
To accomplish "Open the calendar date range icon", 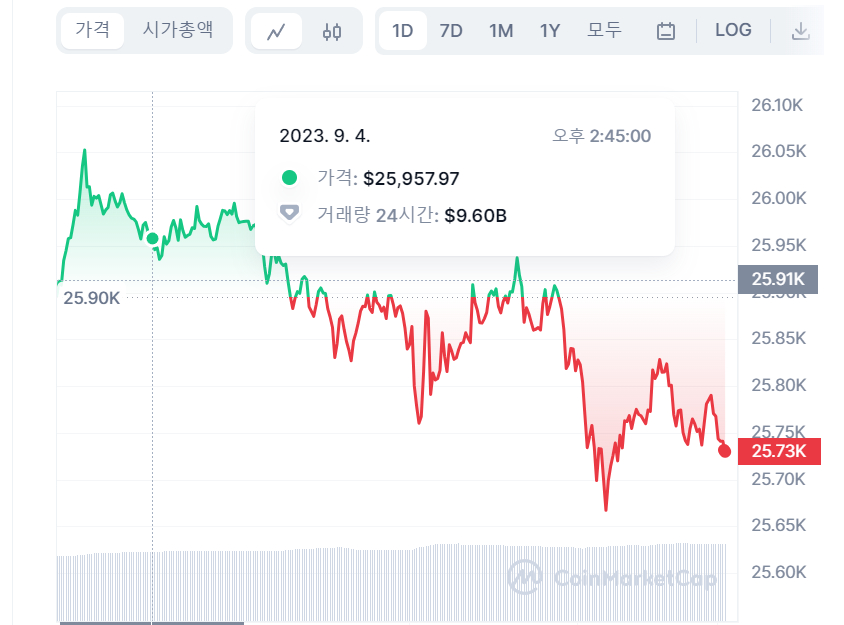I will (663, 30).
